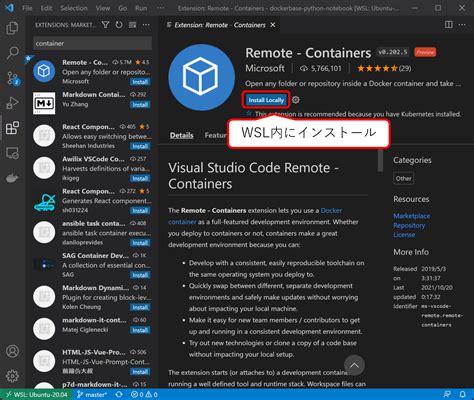The width and height of the screenshot is (474, 400).
Task: Install the HTML-JS-Vue-Pro... extension
Action: (x=140, y=372)
